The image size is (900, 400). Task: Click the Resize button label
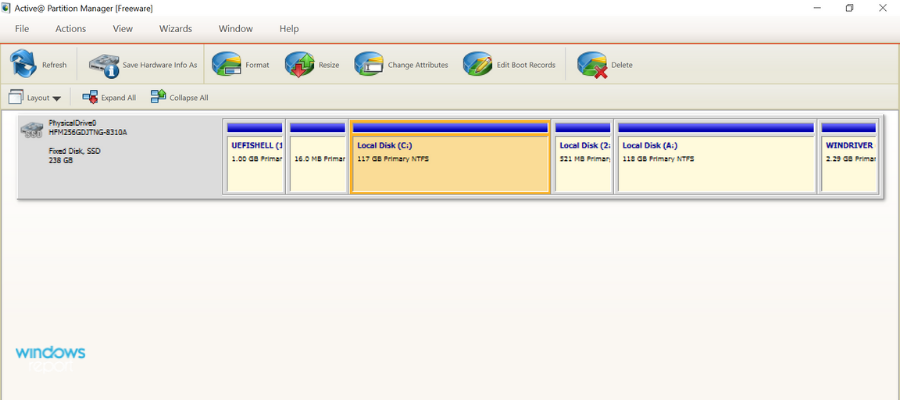click(x=329, y=65)
